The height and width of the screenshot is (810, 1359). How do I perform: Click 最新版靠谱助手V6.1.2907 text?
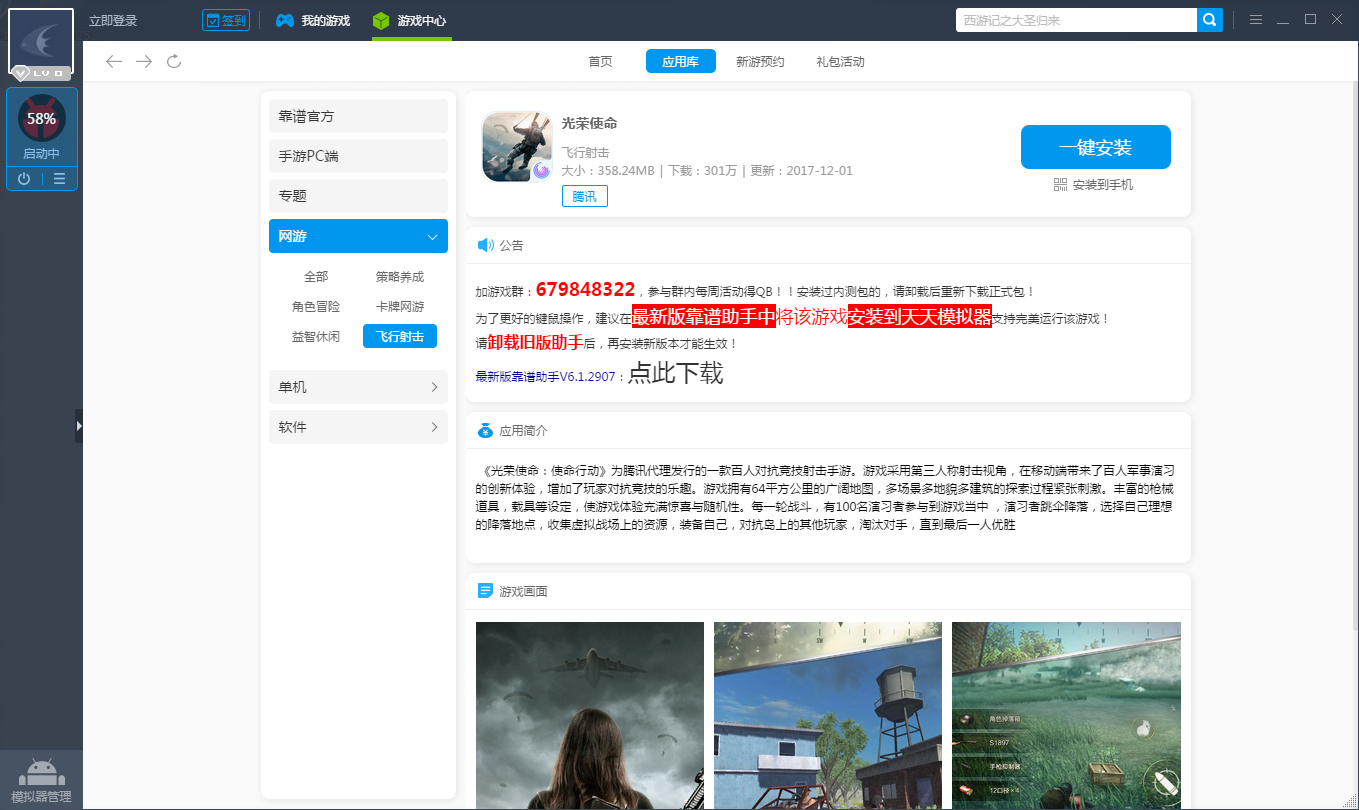point(547,377)
